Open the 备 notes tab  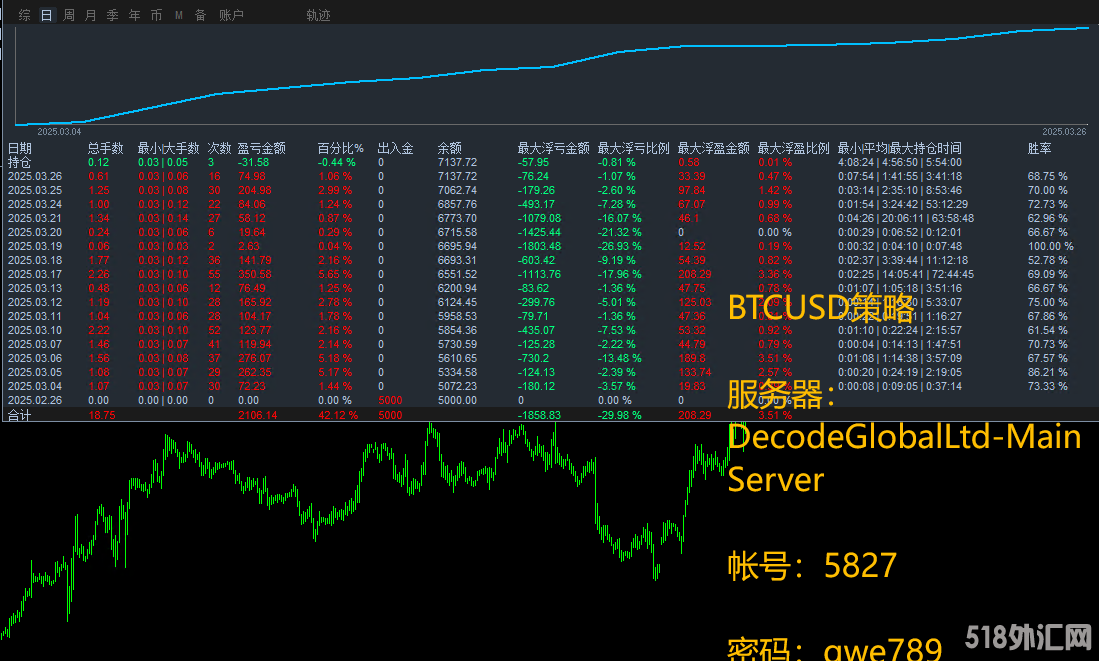point(200,15)
